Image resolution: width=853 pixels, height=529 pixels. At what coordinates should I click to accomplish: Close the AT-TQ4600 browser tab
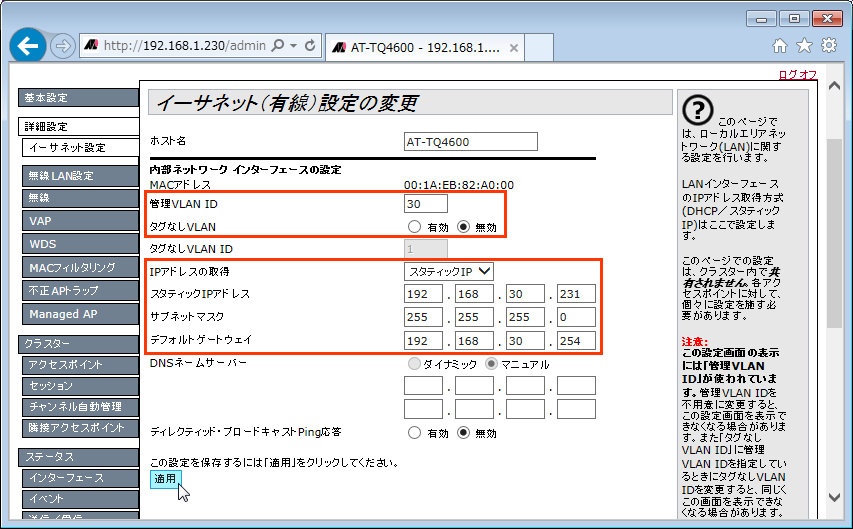click(x=514, y=47)
